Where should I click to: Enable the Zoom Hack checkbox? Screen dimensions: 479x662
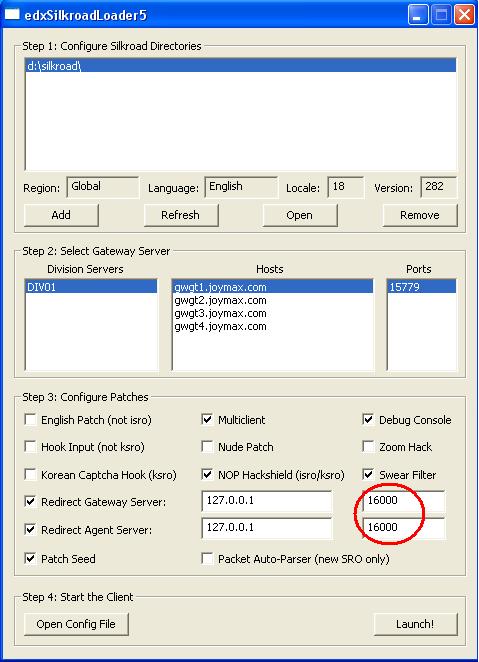pyautogui.click(x=368, y=447)
